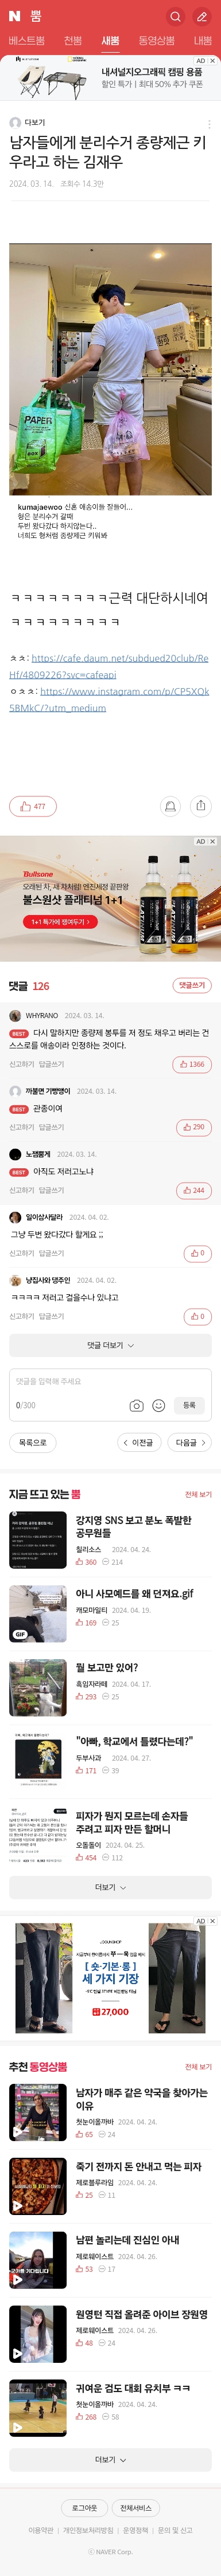Screen dimensions: 221x2576
Task: Open the cafe.daum.net source link
Action: pyautogui.click(x=109, y=667)
